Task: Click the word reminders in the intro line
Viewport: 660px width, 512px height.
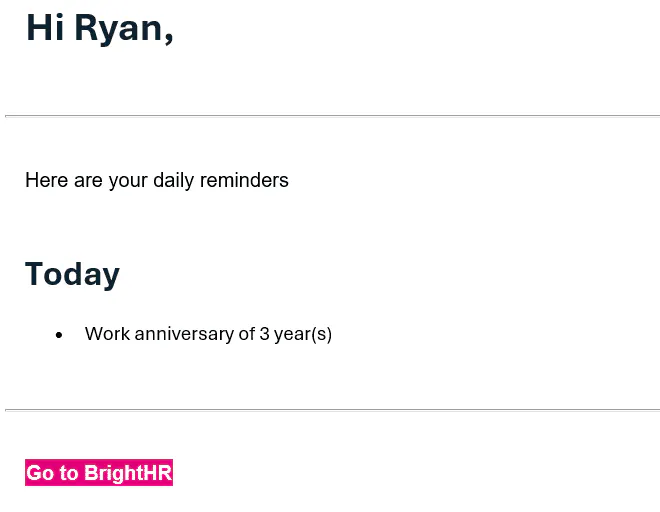Action: [244, 180]
